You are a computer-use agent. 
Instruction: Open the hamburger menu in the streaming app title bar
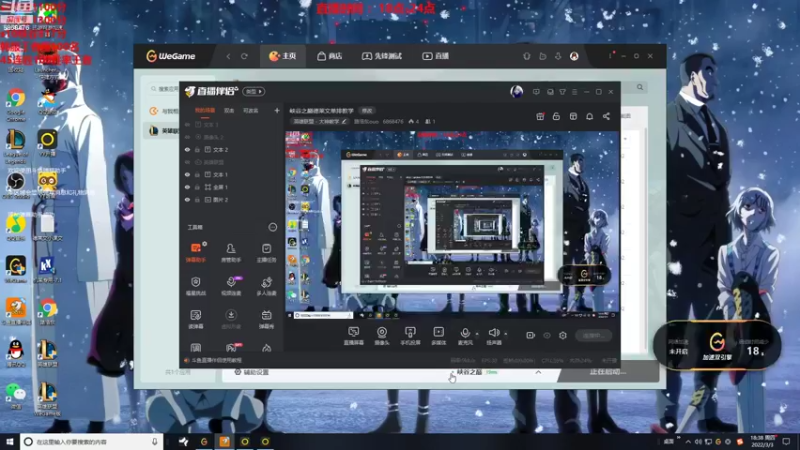[574, 92]
